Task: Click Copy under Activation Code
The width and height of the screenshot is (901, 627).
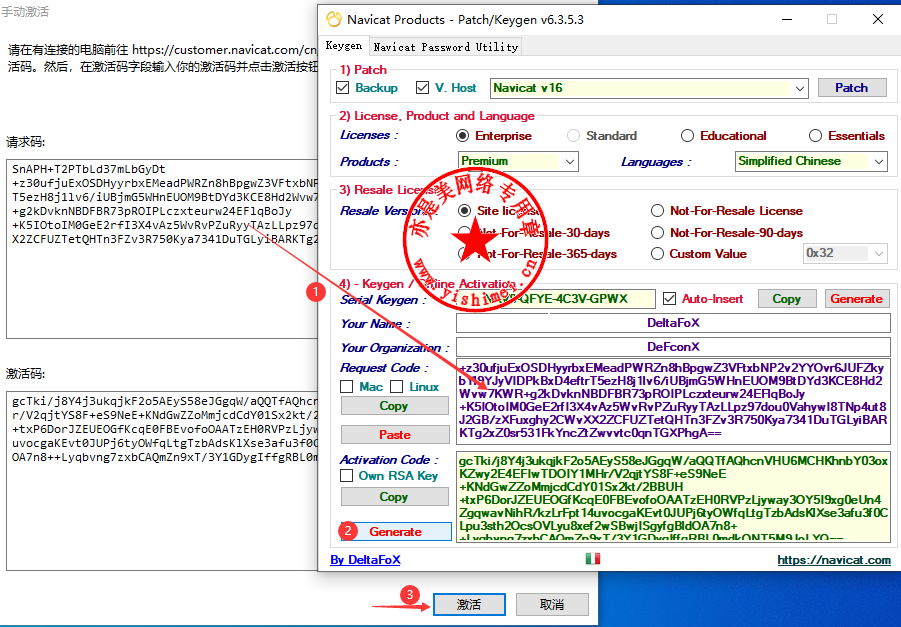Action: pos(395,497)
